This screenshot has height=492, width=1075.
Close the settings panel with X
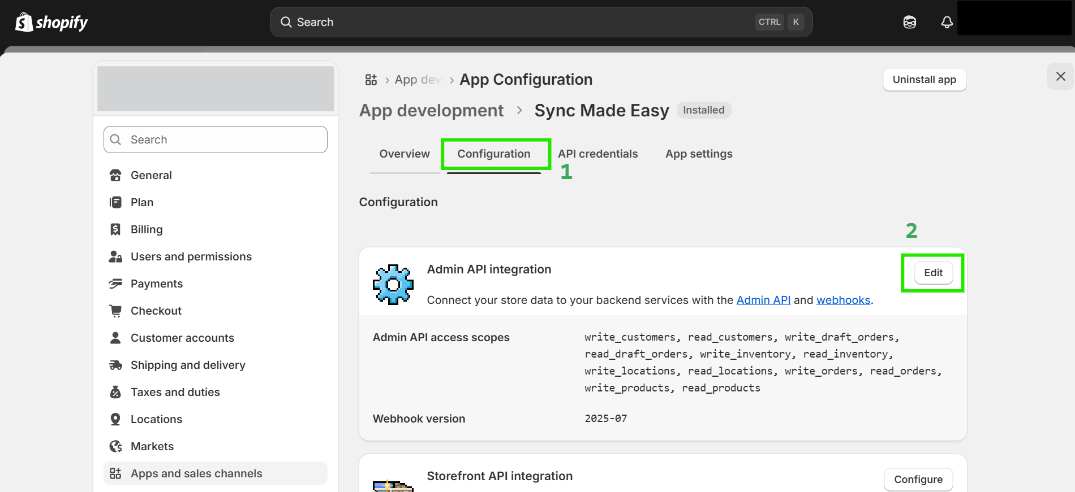click(x=1060, y=76)
